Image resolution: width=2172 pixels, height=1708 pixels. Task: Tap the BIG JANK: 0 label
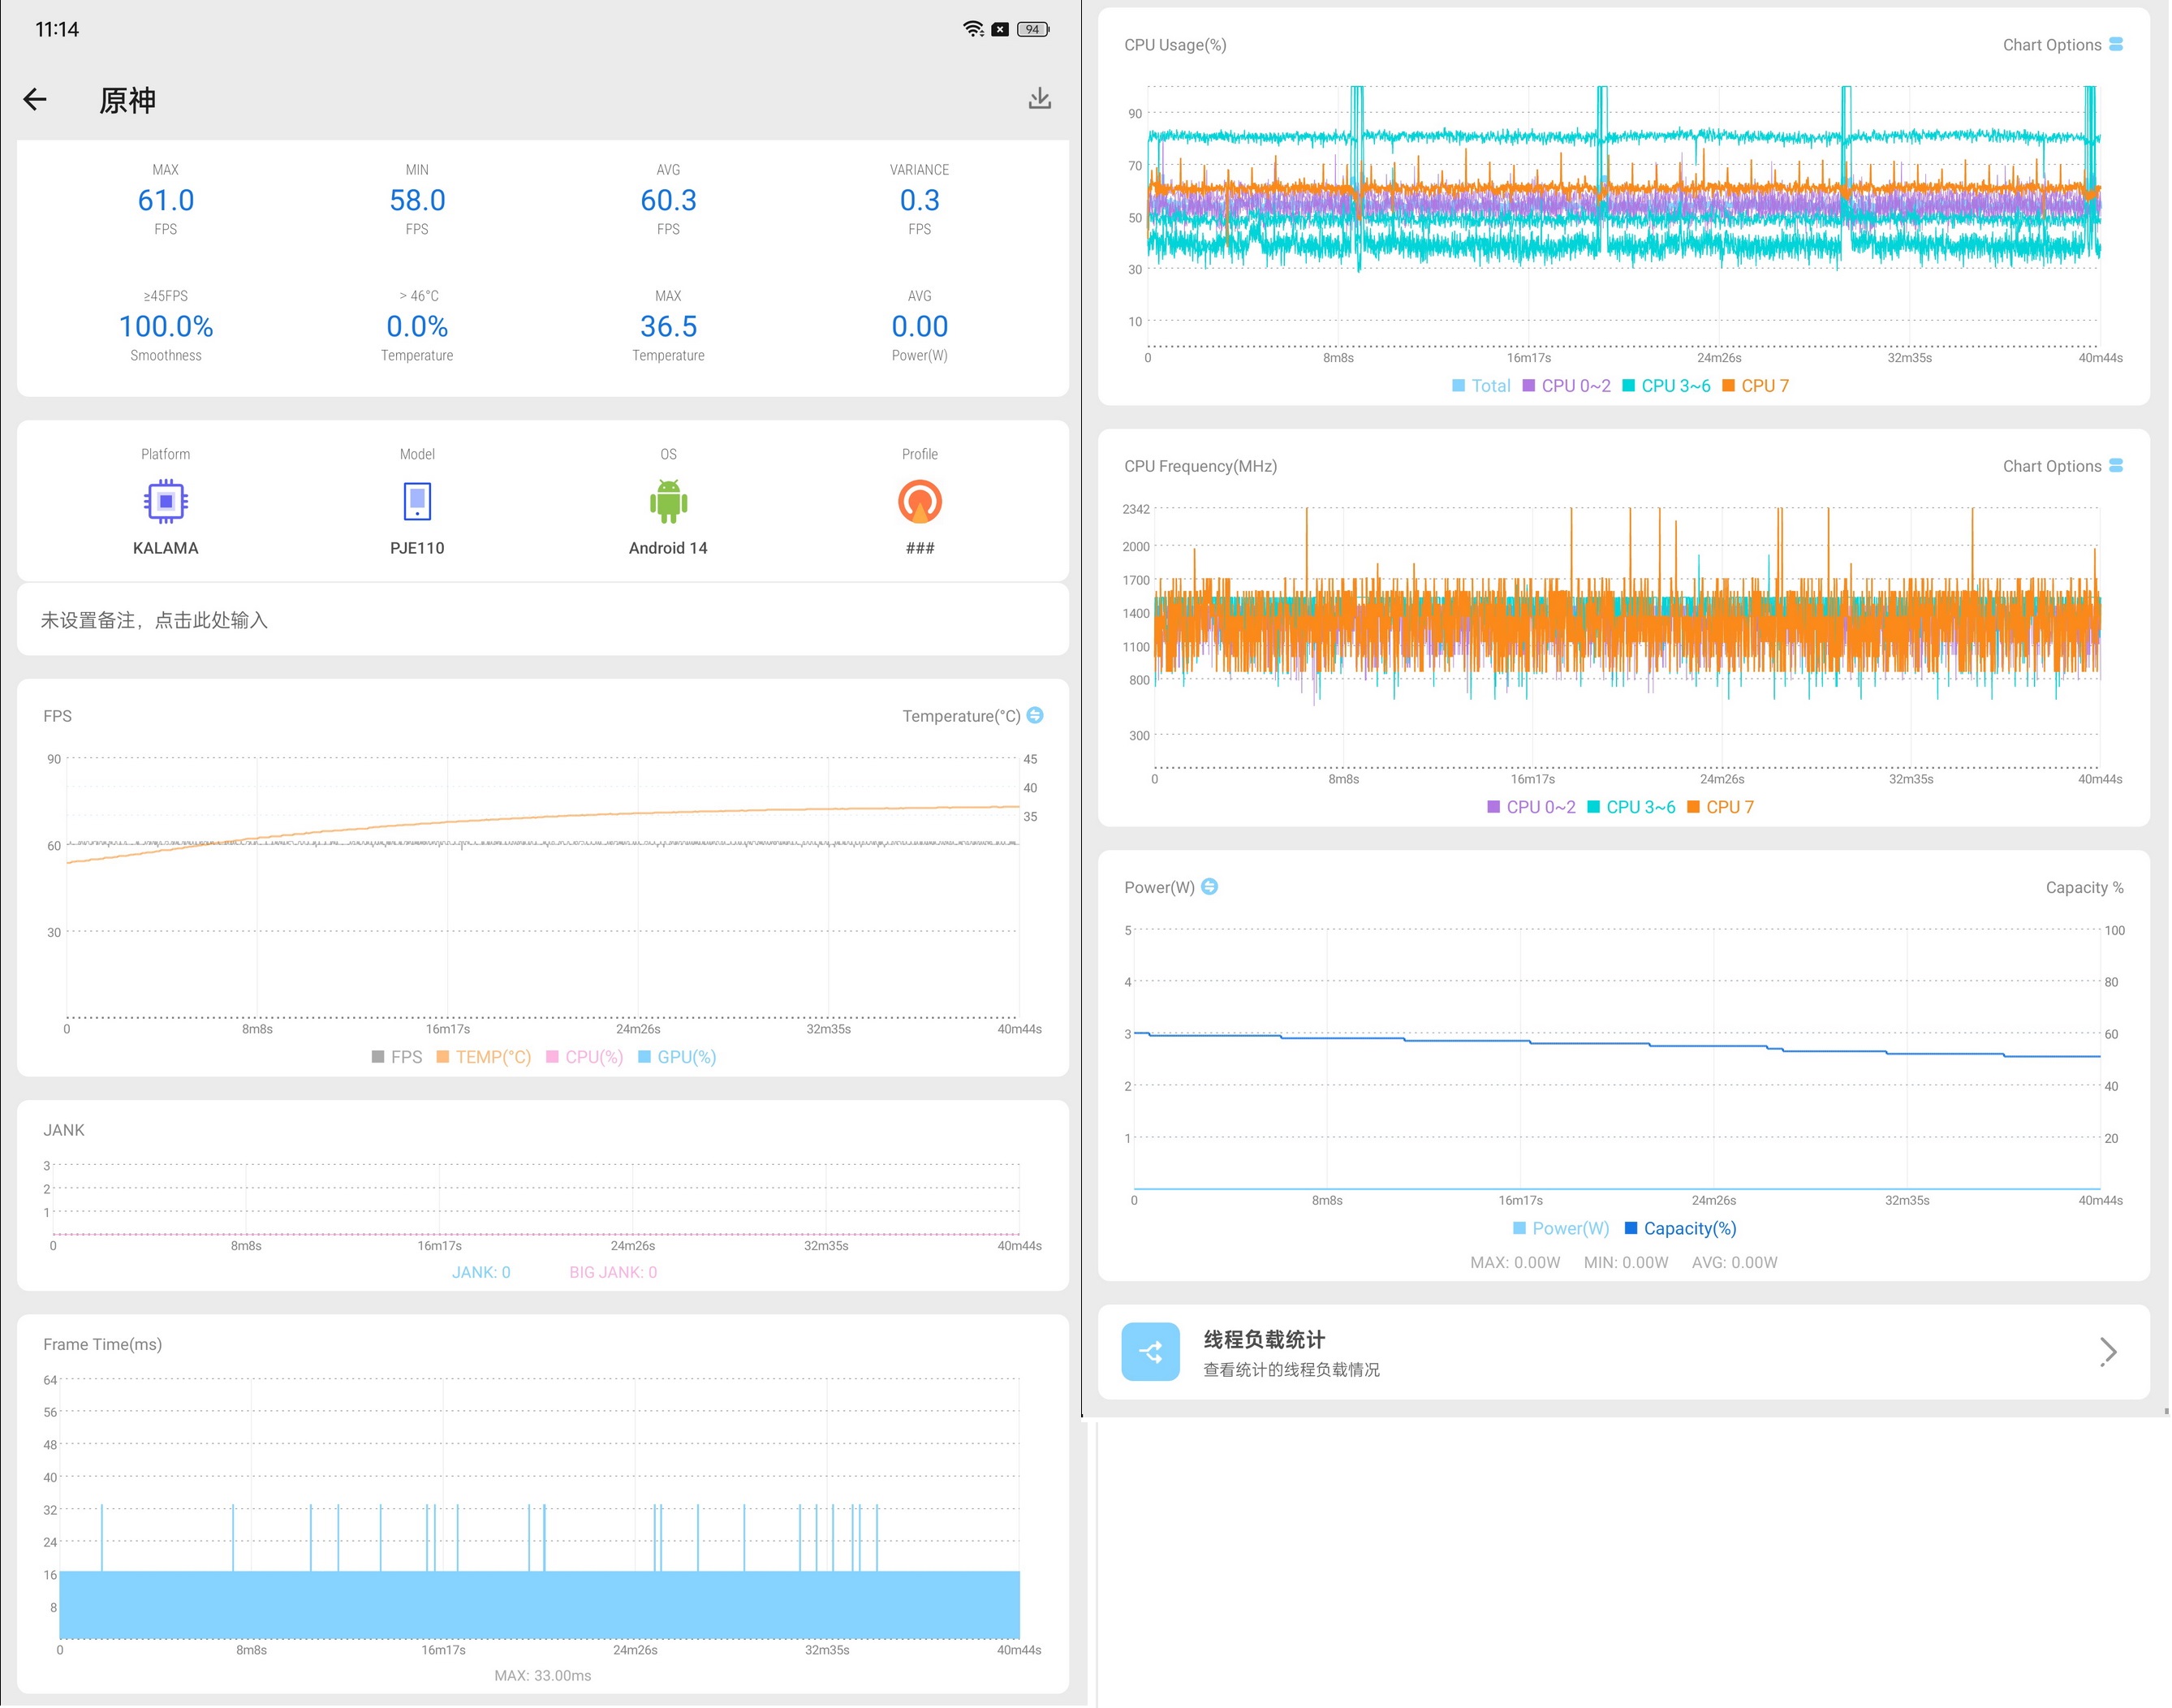tap(613, 1272)
